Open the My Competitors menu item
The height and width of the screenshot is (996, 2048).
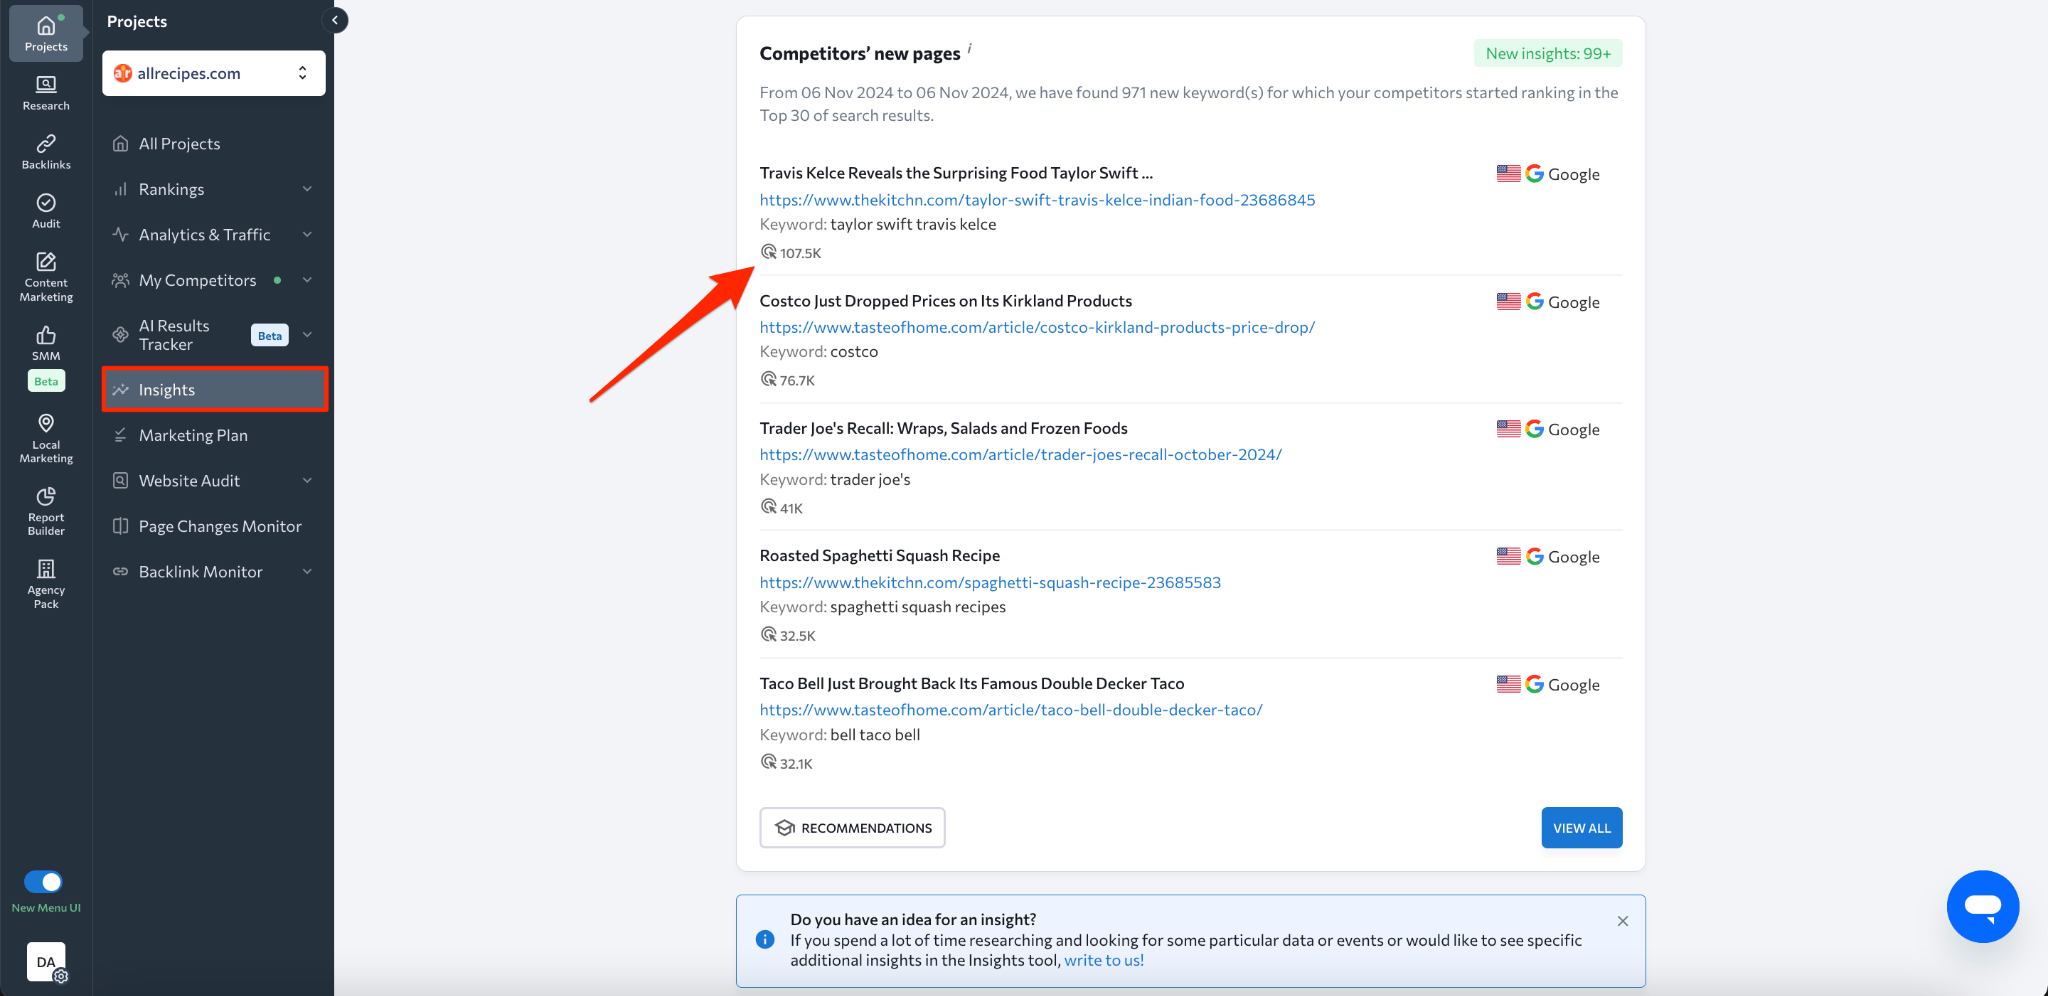click(197, 280)
